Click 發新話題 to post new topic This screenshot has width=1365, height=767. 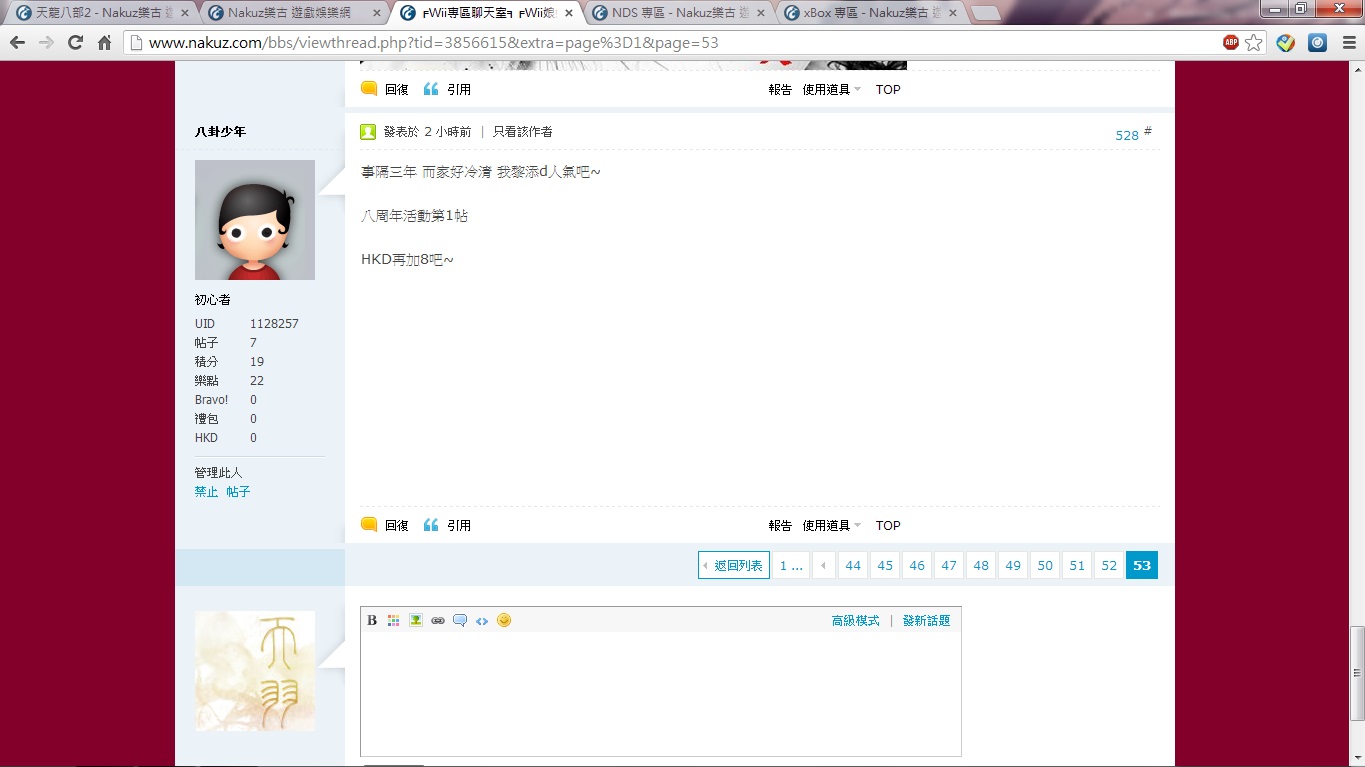click(x=927, y=621)
